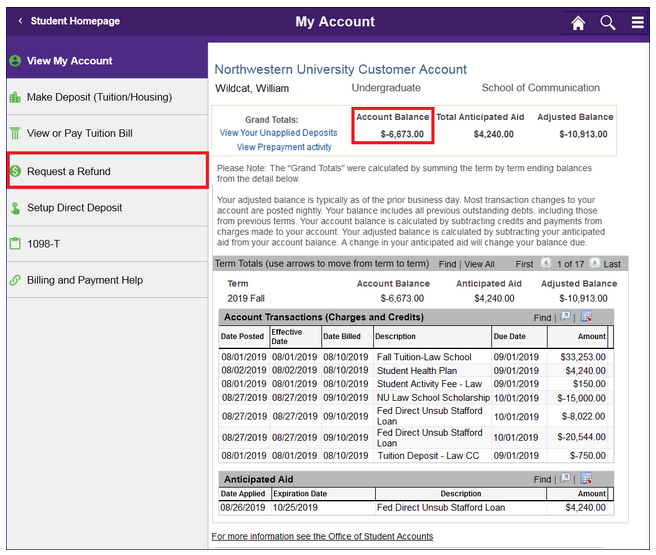
Task: Sort by Date Posted column header
Action: (x=242, y=336)
